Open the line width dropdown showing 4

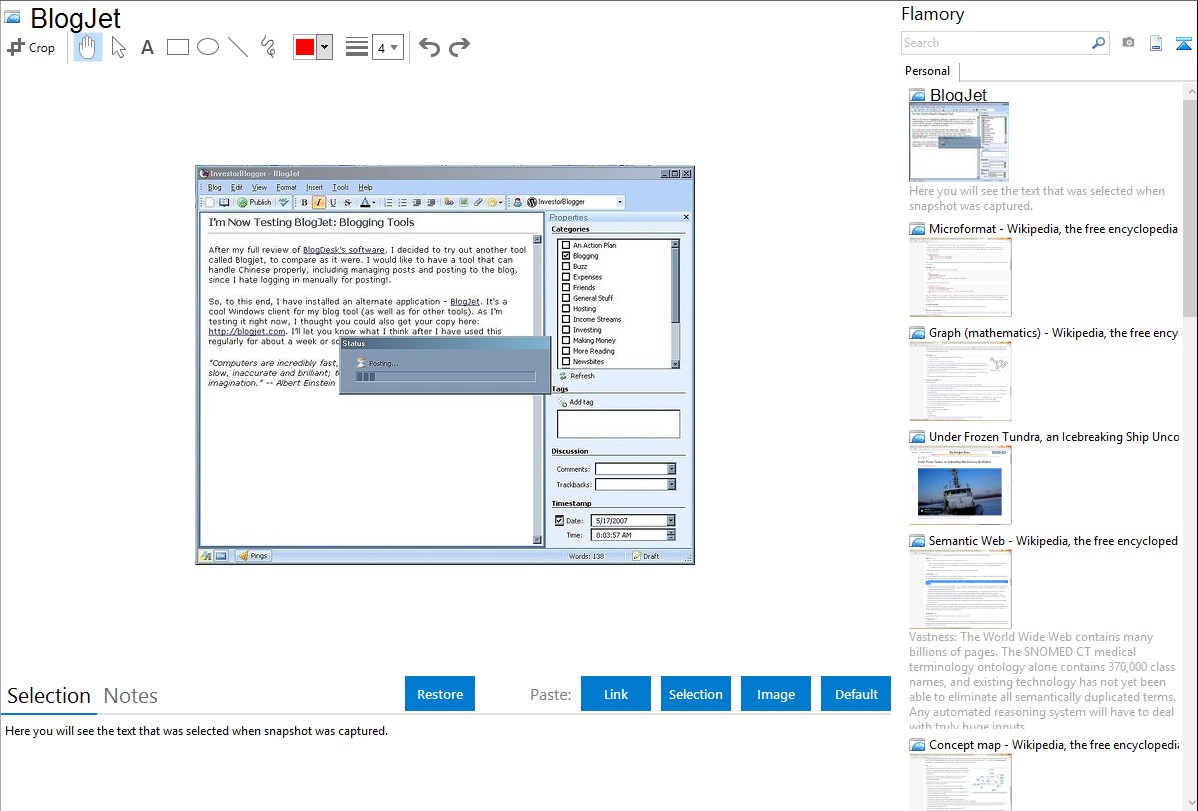coord(388,47)
